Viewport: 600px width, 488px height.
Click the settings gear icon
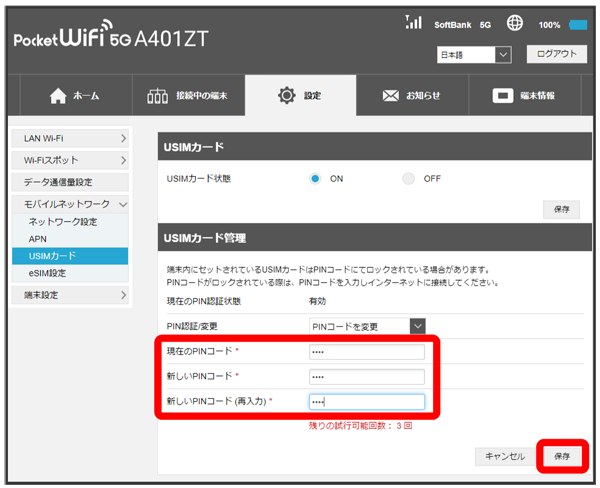[x=286, y=96]
